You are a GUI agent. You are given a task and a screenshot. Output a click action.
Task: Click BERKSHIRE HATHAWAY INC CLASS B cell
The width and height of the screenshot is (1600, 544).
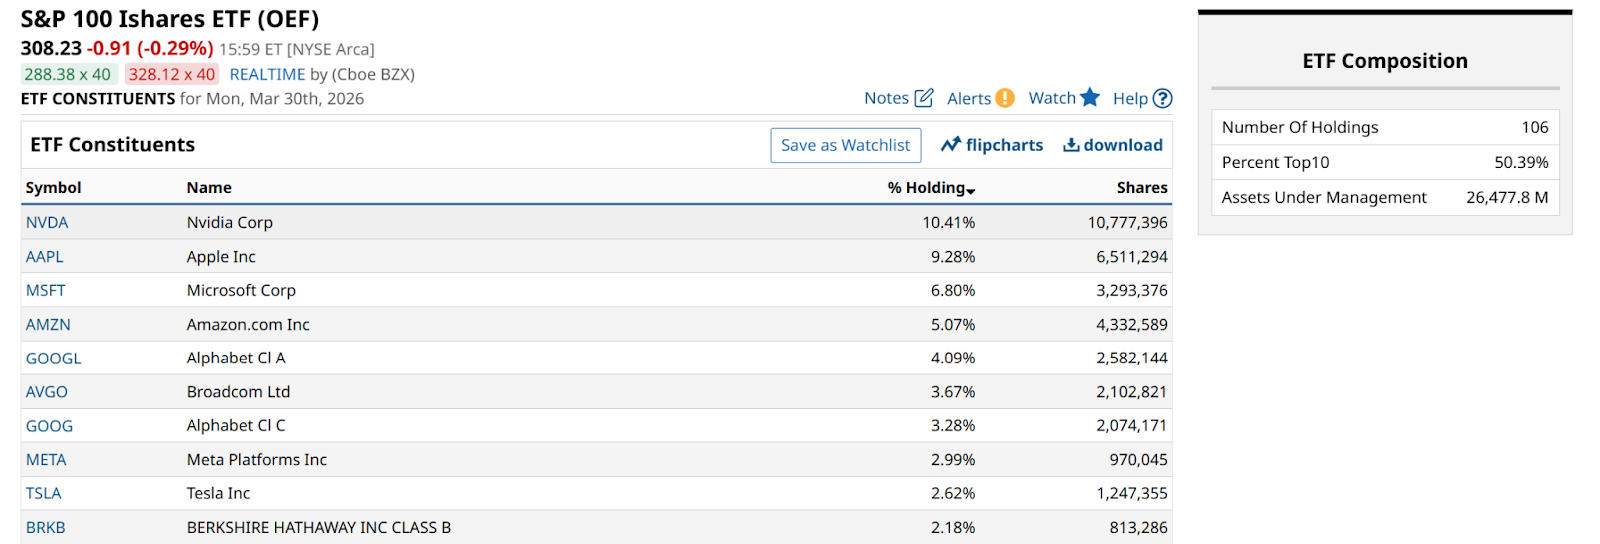[319, 527]
